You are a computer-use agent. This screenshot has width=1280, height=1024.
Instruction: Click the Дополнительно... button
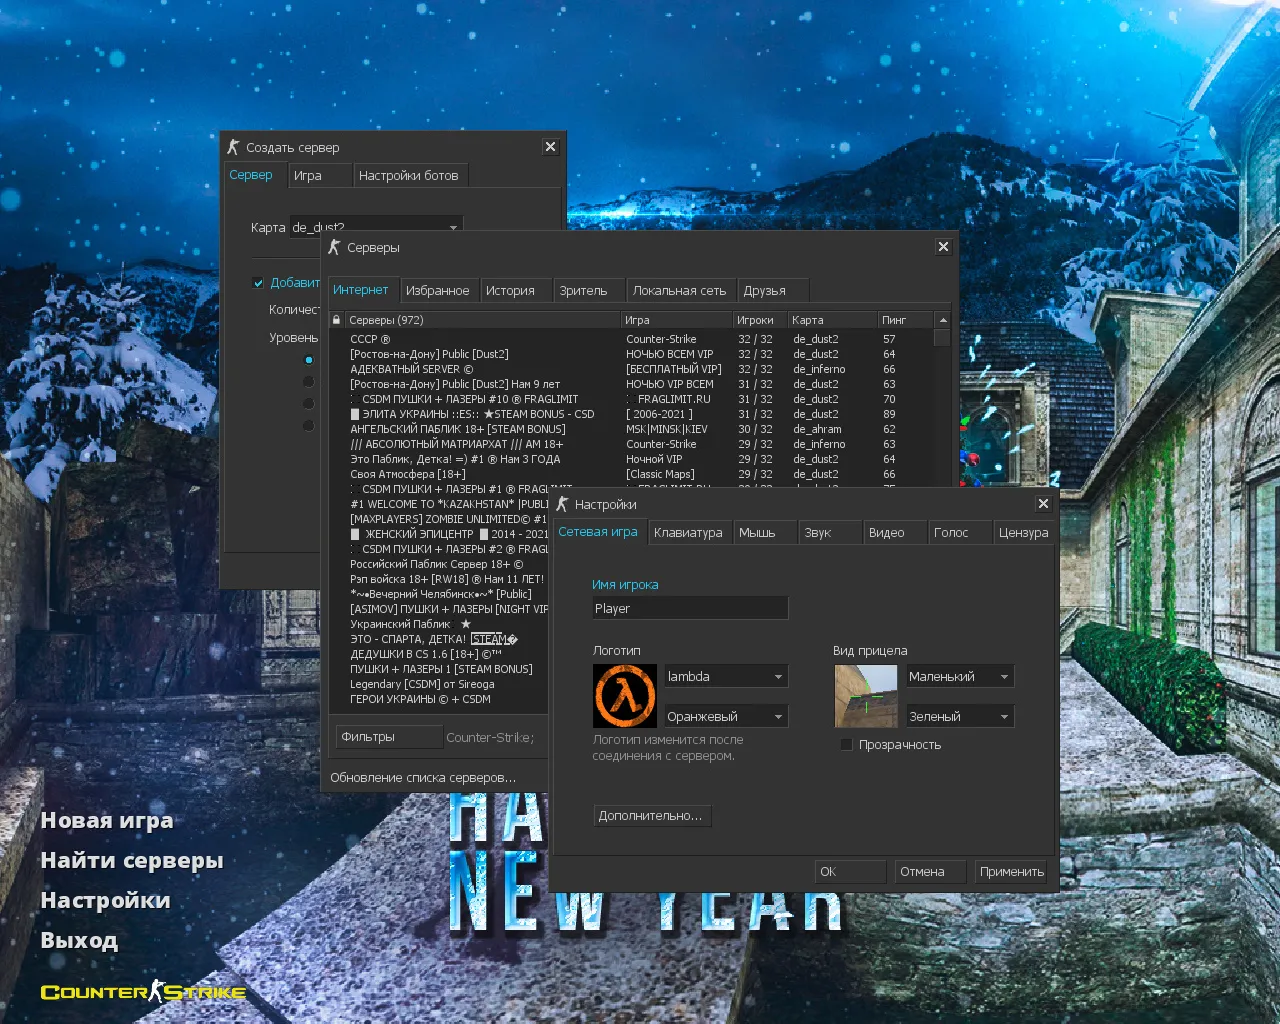coord(650,816)
